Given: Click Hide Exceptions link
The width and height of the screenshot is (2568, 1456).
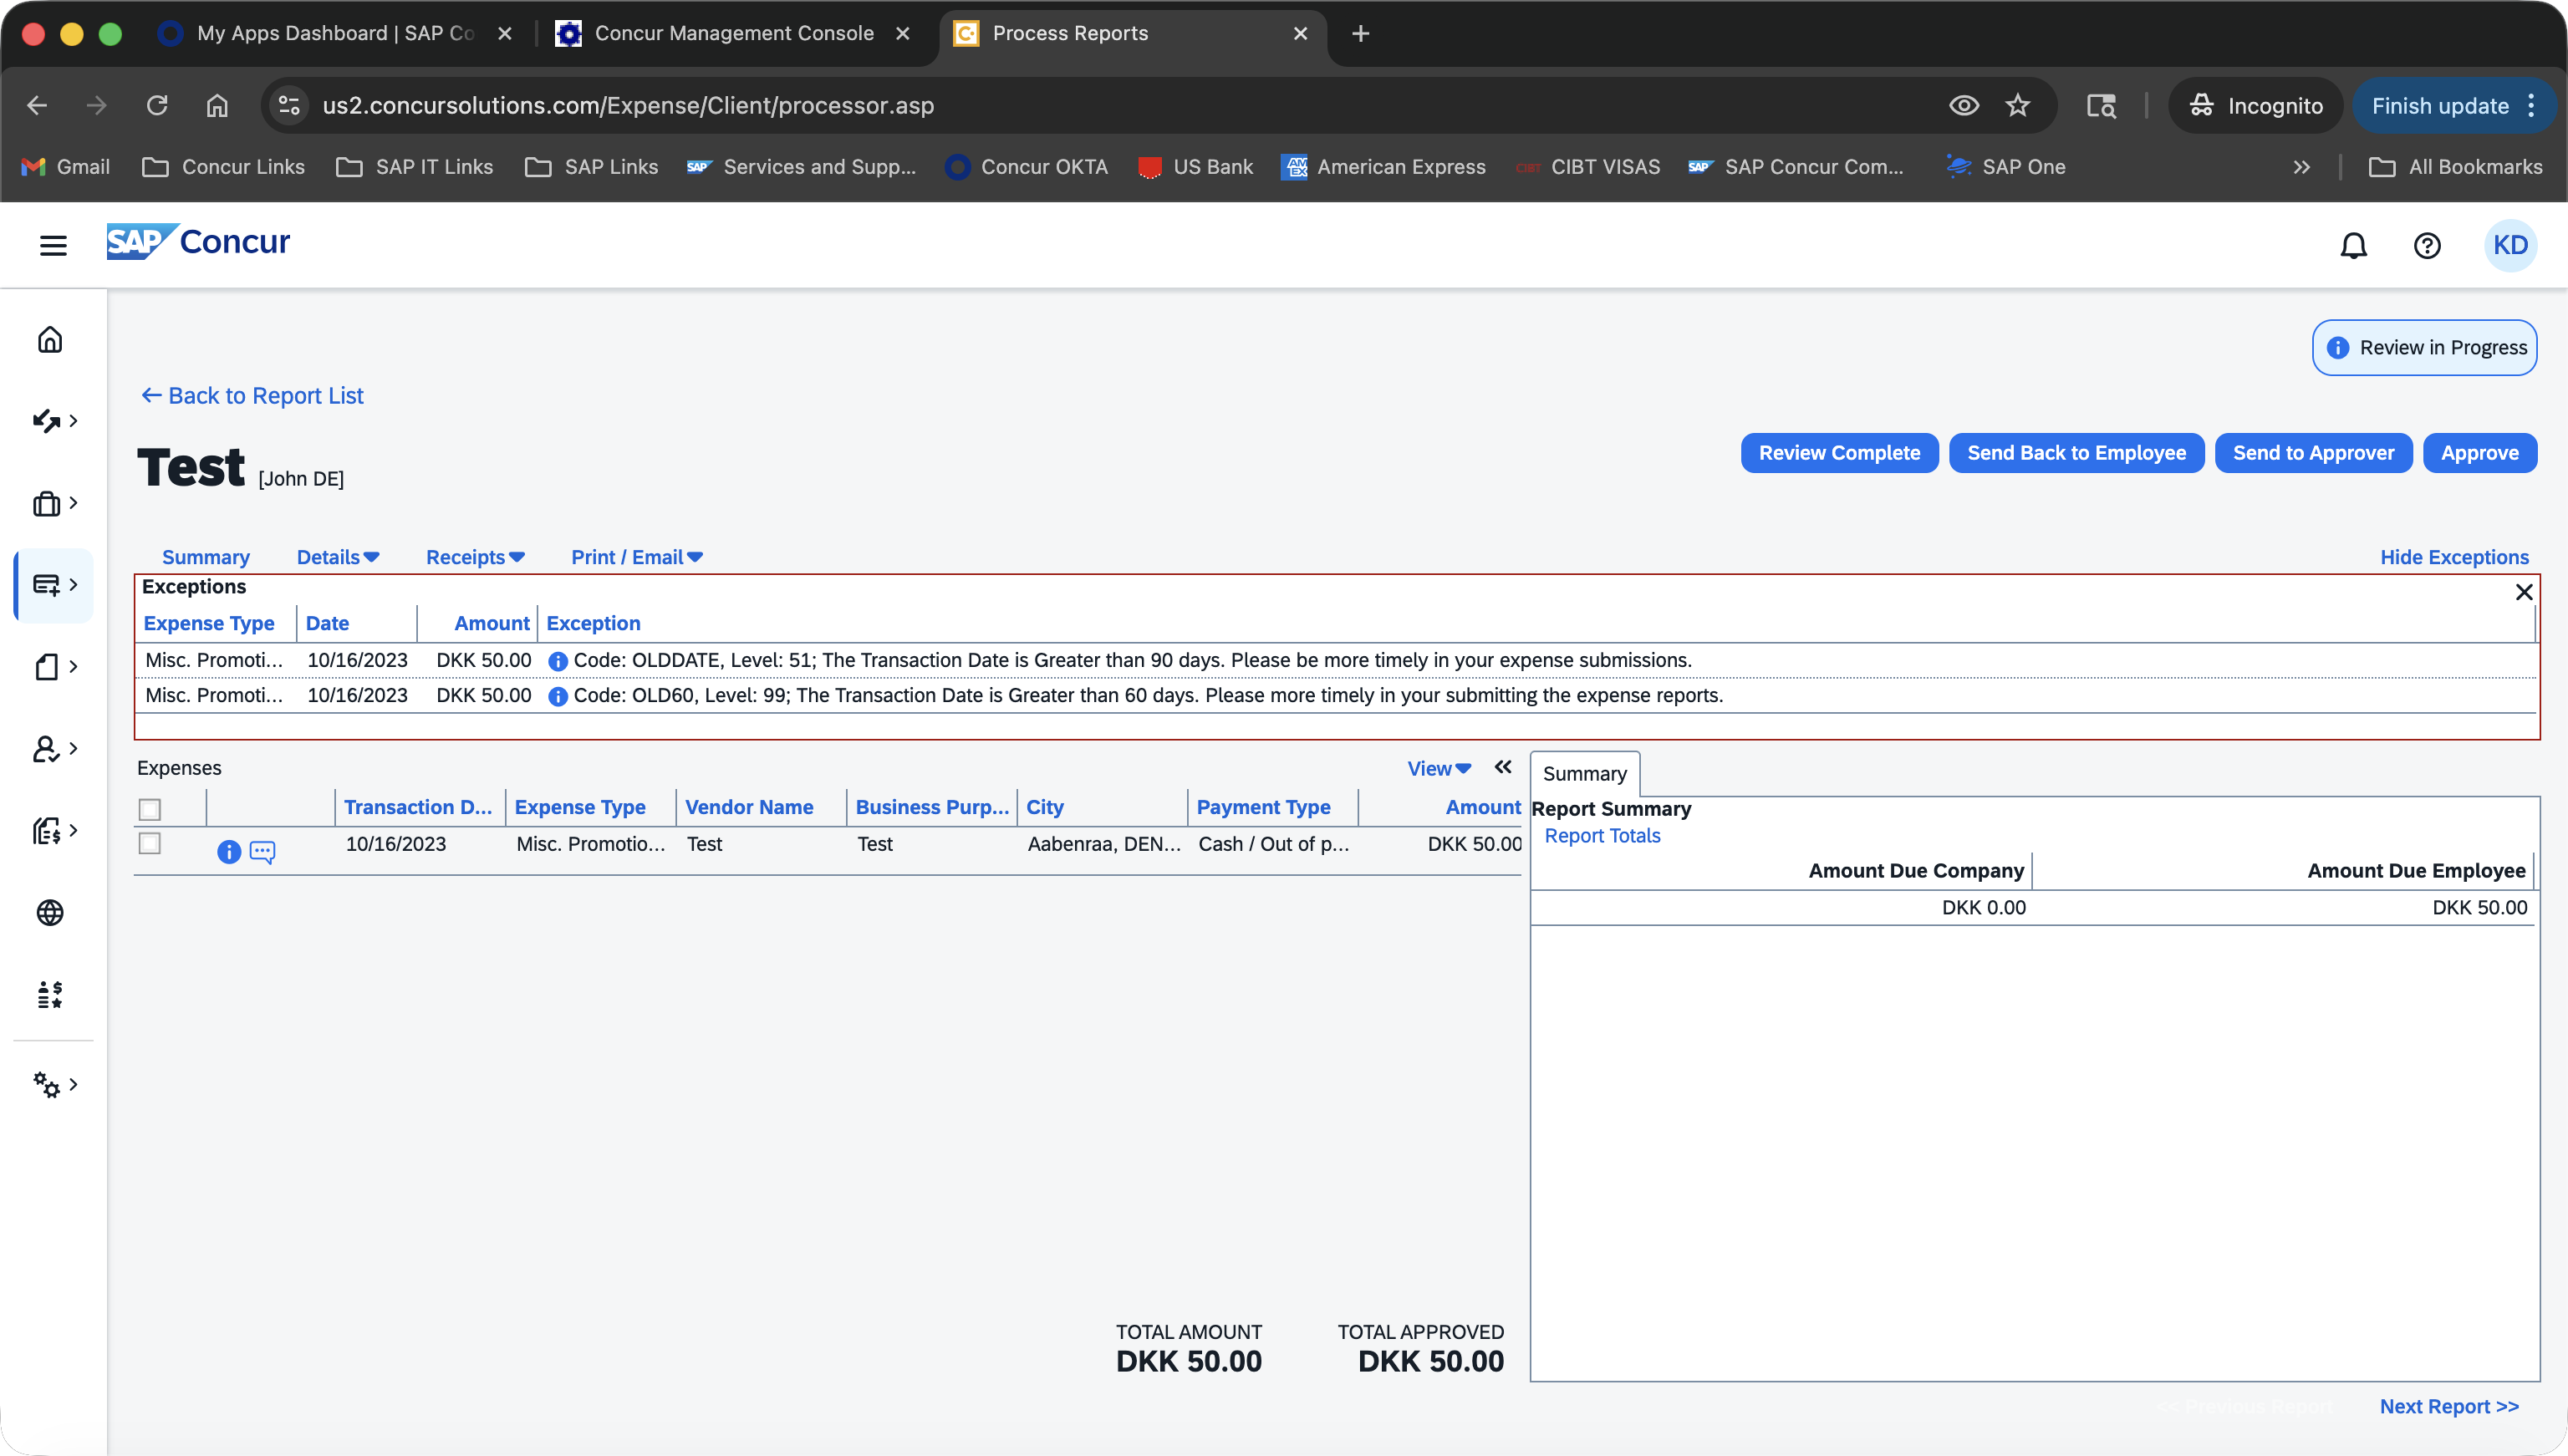Looking at the screenshot, I should tap(2454, 557).
